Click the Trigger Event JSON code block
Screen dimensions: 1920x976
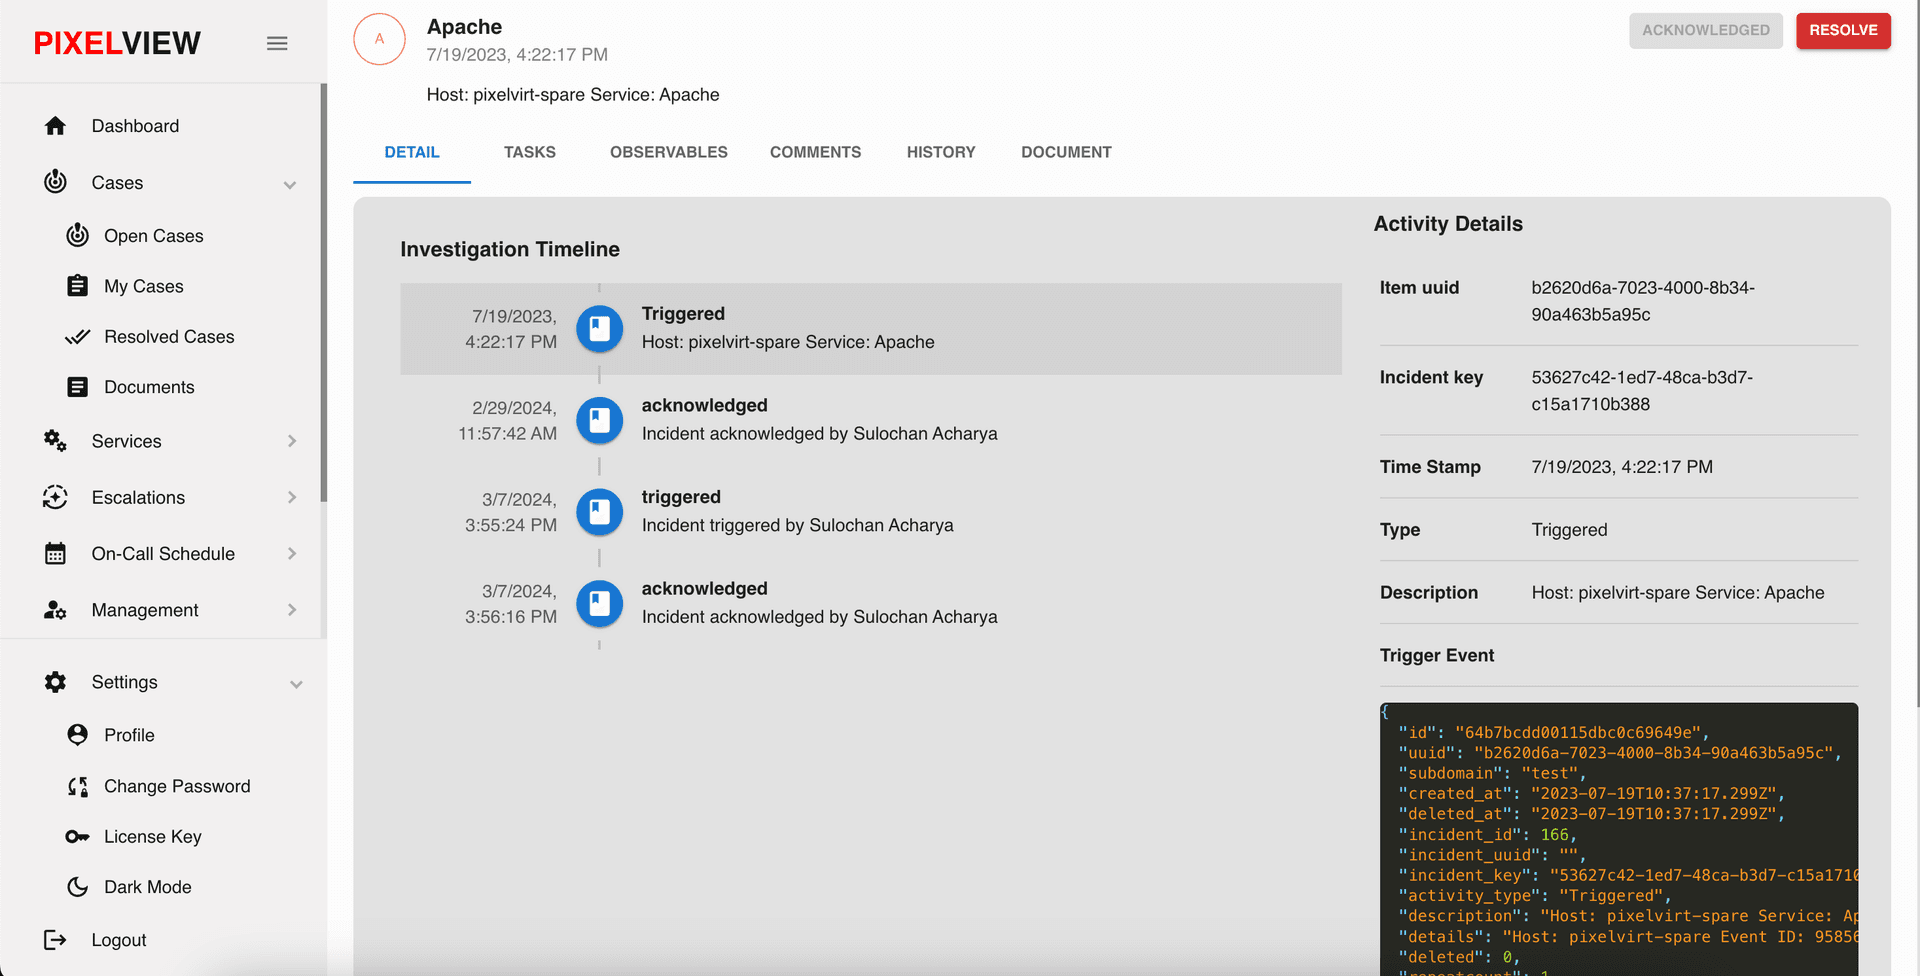tap(1619, 838)
